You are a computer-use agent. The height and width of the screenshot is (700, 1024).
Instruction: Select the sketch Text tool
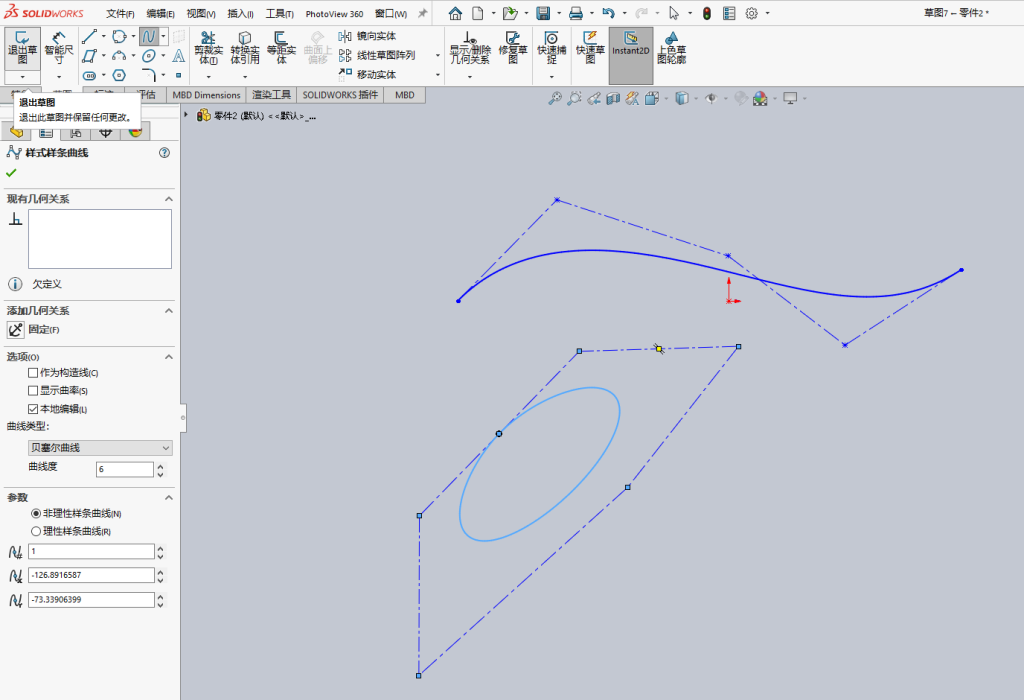[x=178, y=56]
